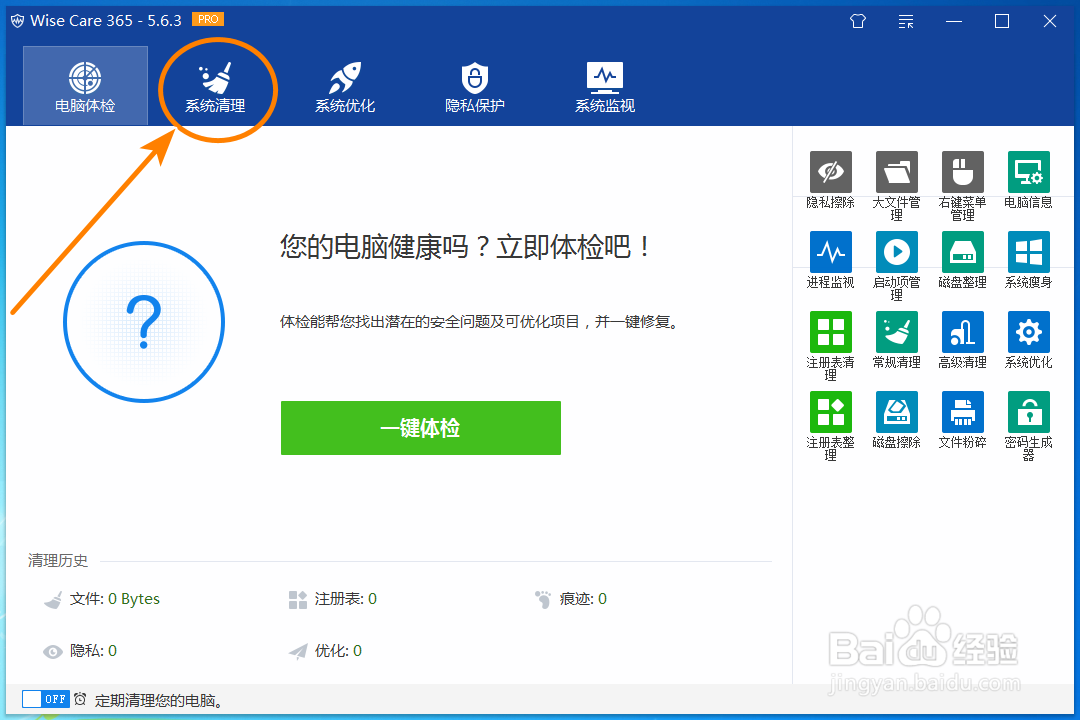Open the 密码生成器 password generator
Viewport: 1080px width, 720px height.
tap(1028, 412)
